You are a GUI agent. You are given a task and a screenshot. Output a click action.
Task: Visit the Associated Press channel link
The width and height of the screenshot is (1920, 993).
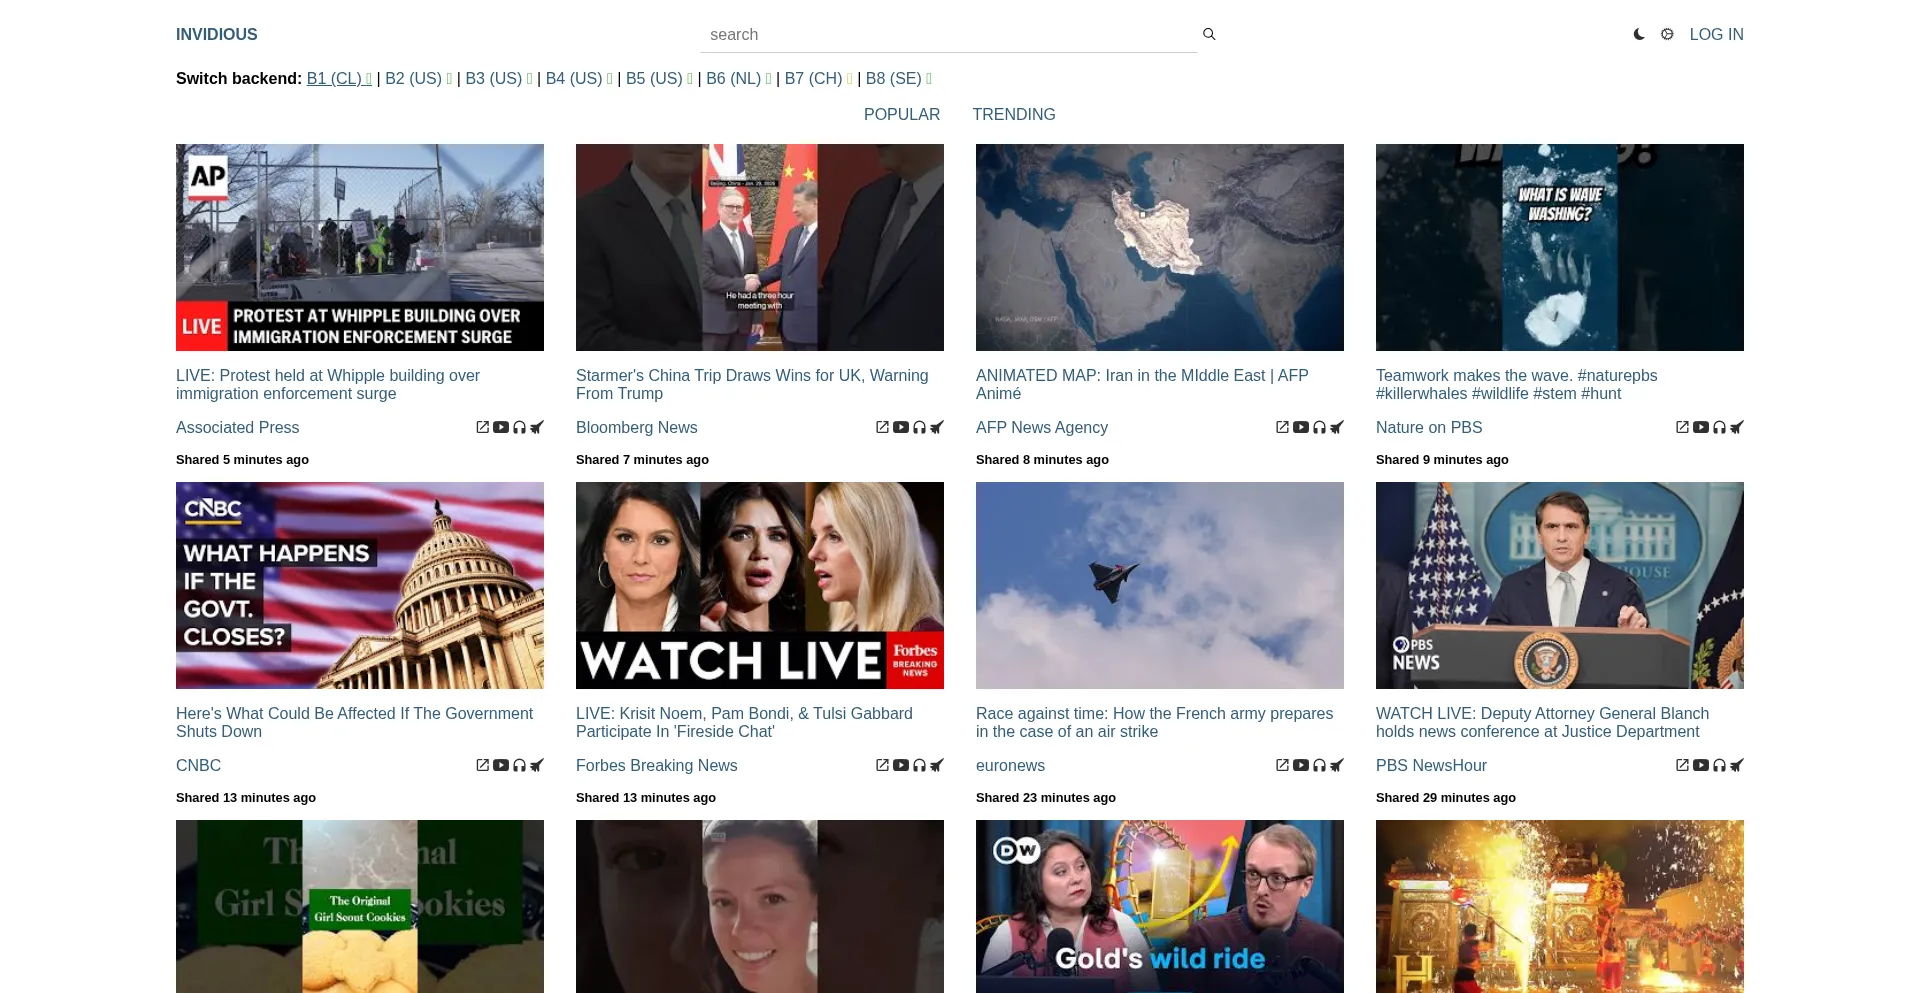(237, 427)
